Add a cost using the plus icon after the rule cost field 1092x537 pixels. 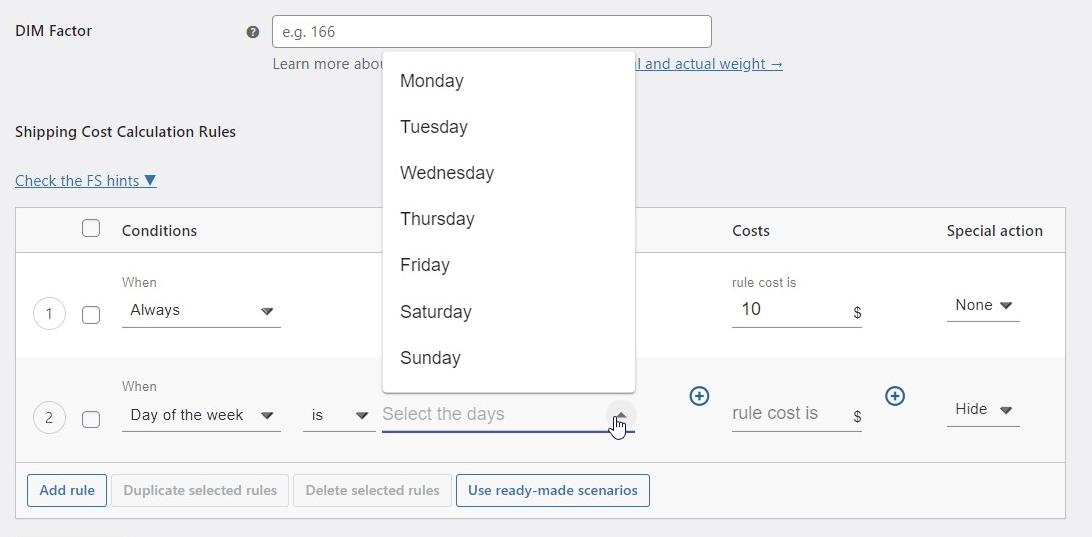pos(895,396)
